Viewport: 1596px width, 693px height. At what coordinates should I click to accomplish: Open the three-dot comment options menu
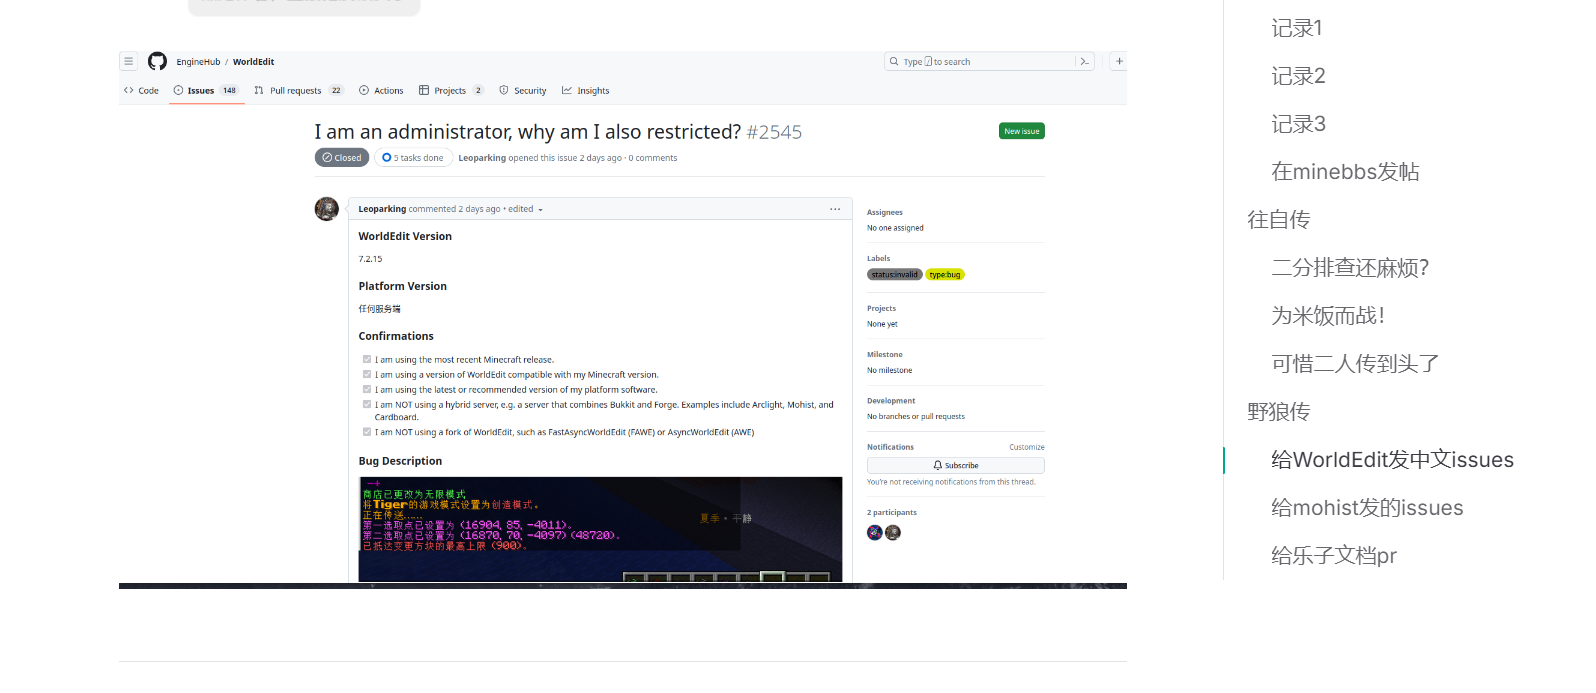point(835,209)
